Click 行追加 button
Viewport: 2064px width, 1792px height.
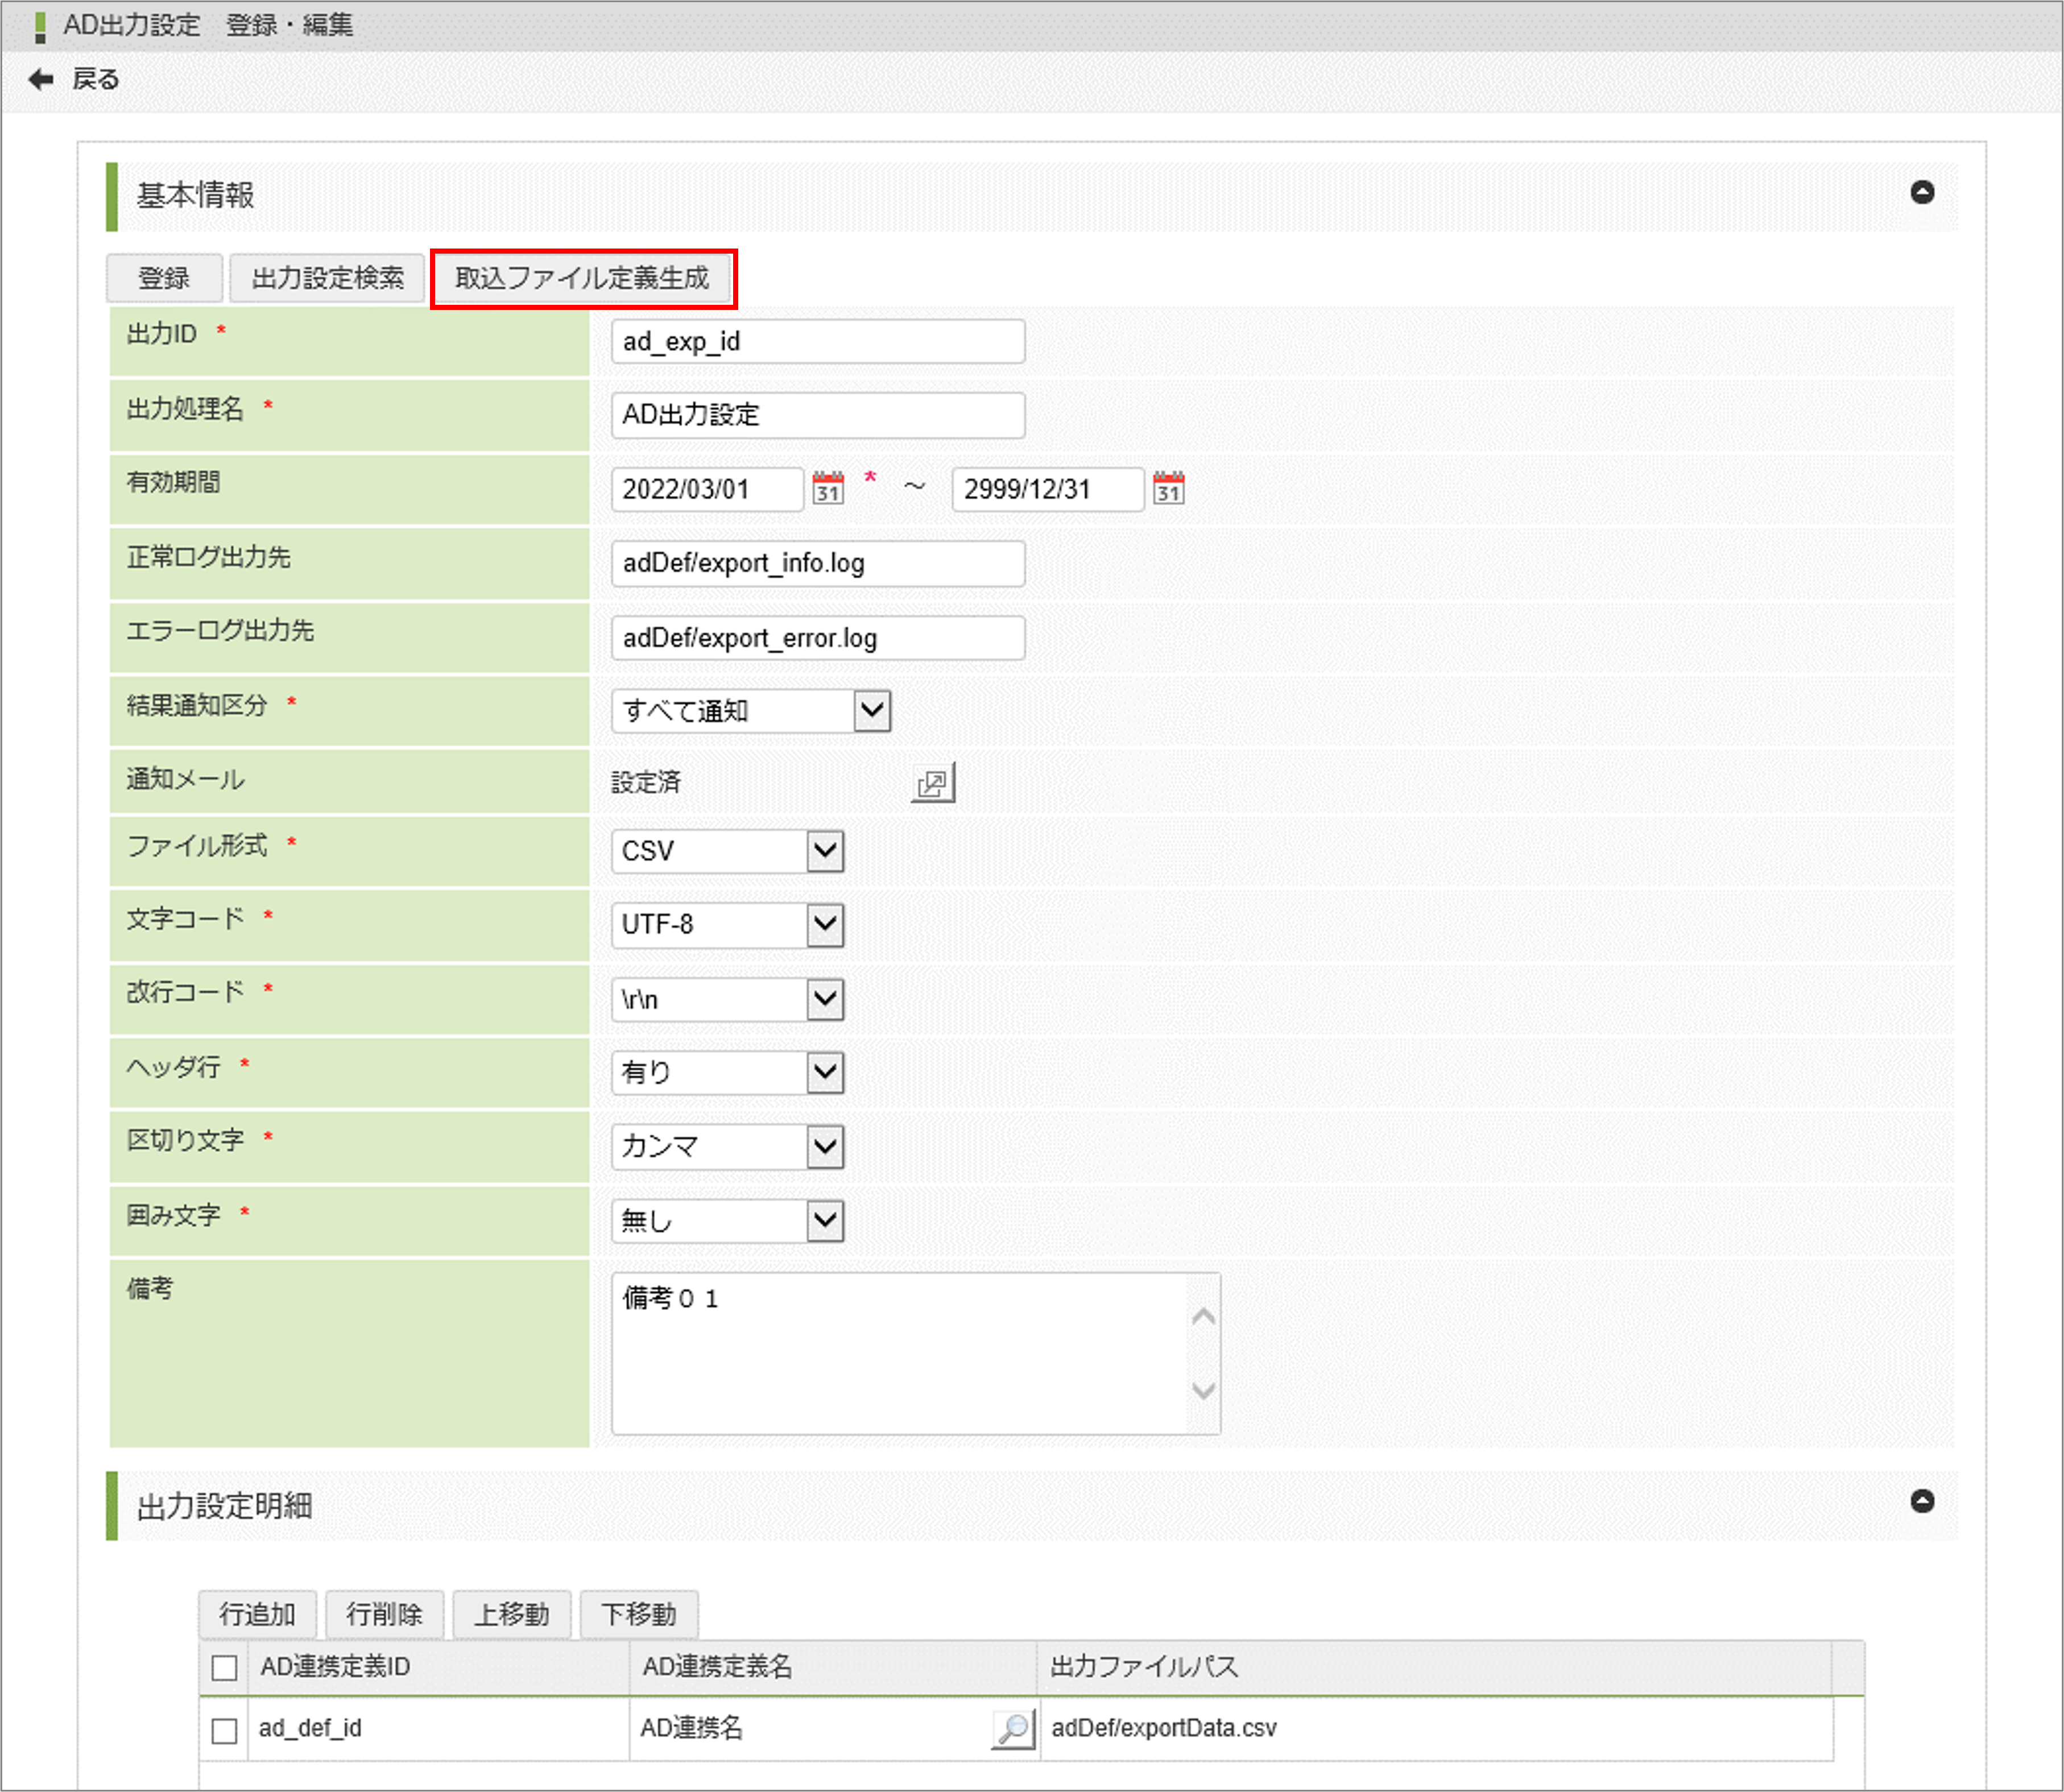click(x=257, y=1614)
